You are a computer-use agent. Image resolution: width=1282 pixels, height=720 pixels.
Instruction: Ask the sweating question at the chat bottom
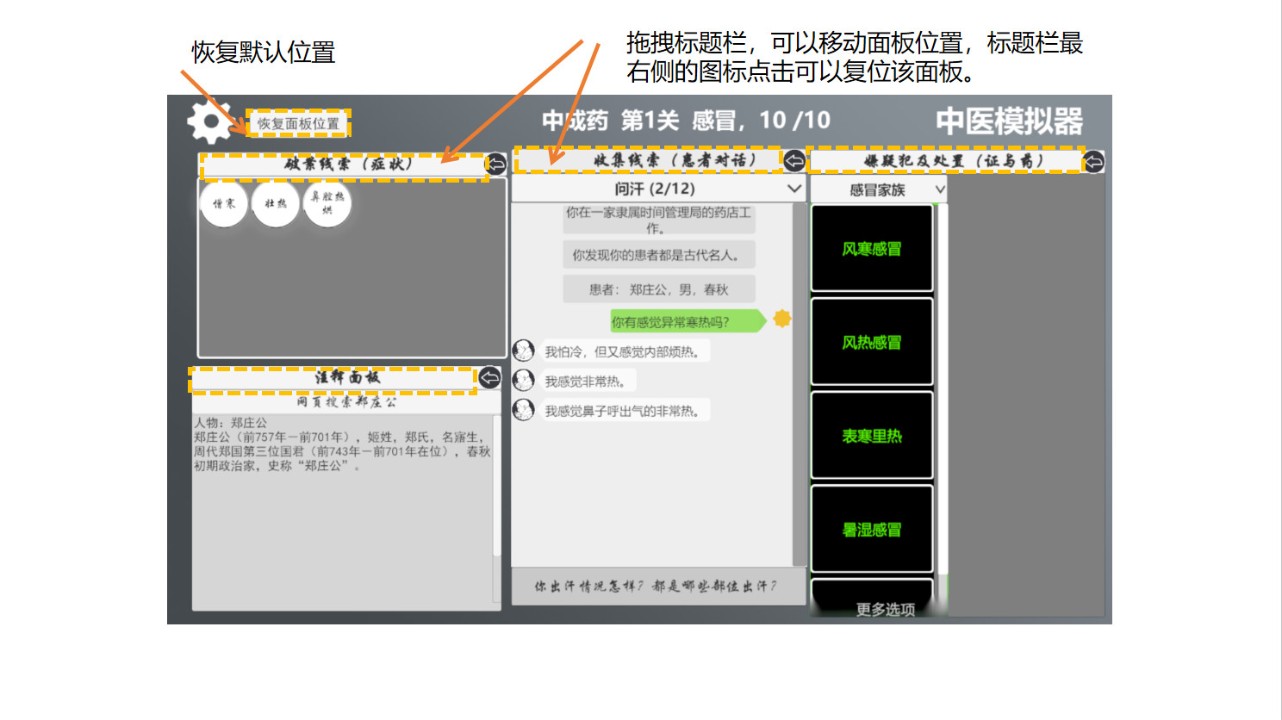coord(657,586)
